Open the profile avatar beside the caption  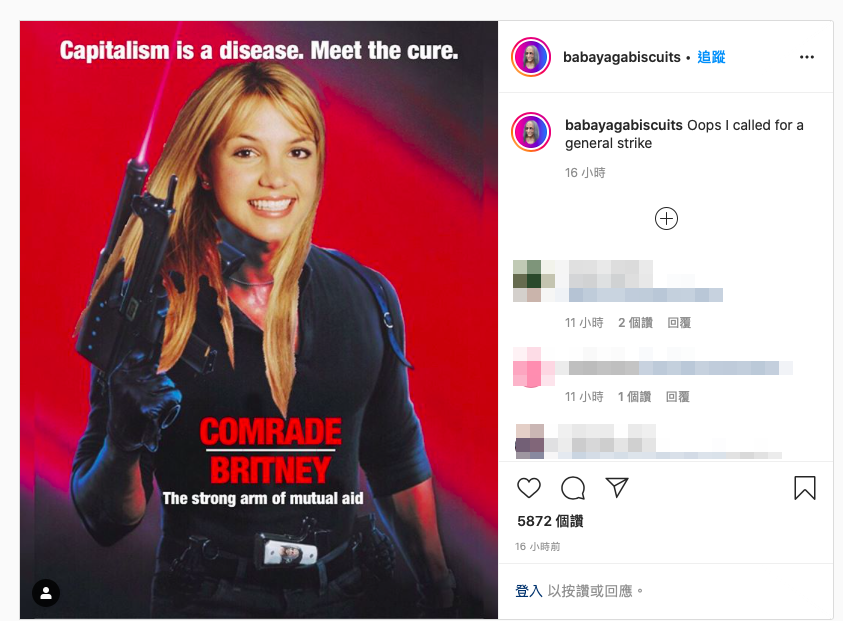click(531, 132)
